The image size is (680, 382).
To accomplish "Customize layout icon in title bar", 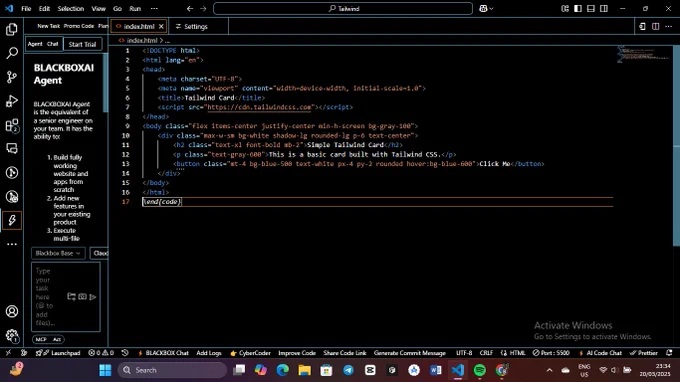I will click(565, 9).
